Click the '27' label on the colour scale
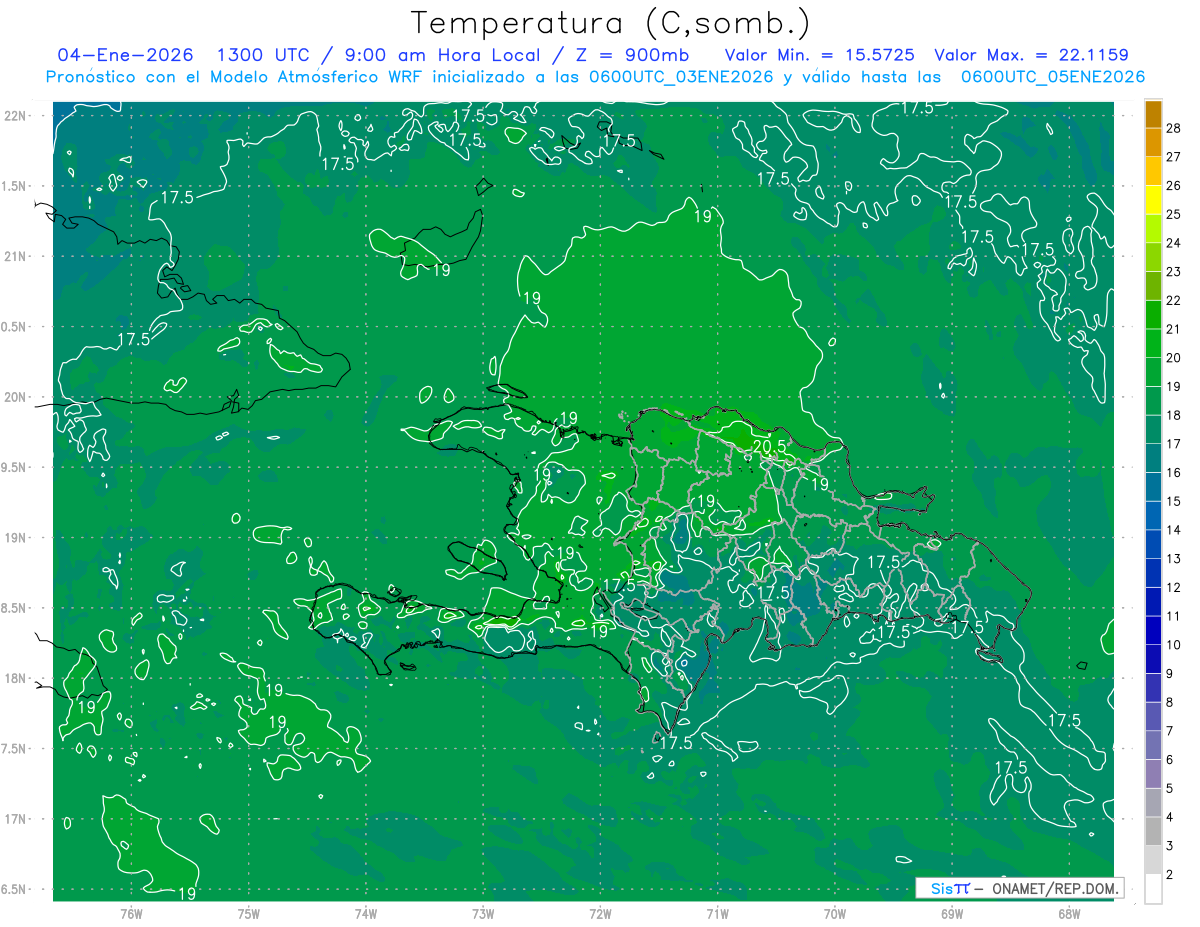The image size is (1200, 927). pos(1174,157)
